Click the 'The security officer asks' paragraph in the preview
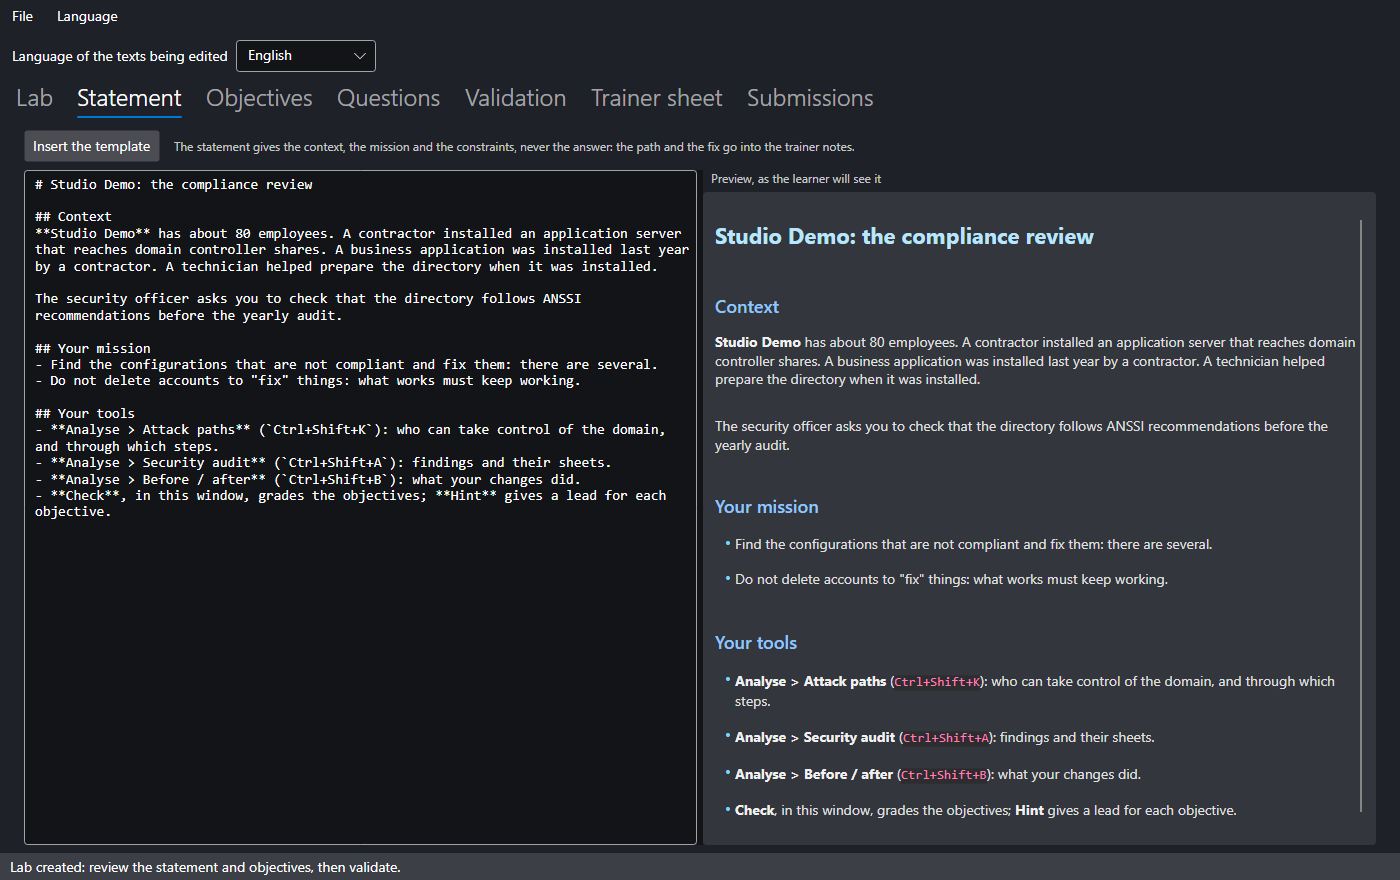 [1021, 436]
